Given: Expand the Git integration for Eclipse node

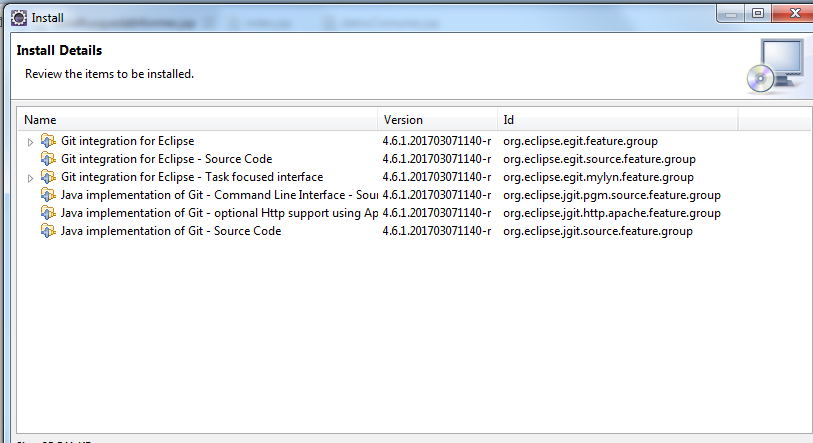Looking at the screenshot, I should [x=30, y=142].
